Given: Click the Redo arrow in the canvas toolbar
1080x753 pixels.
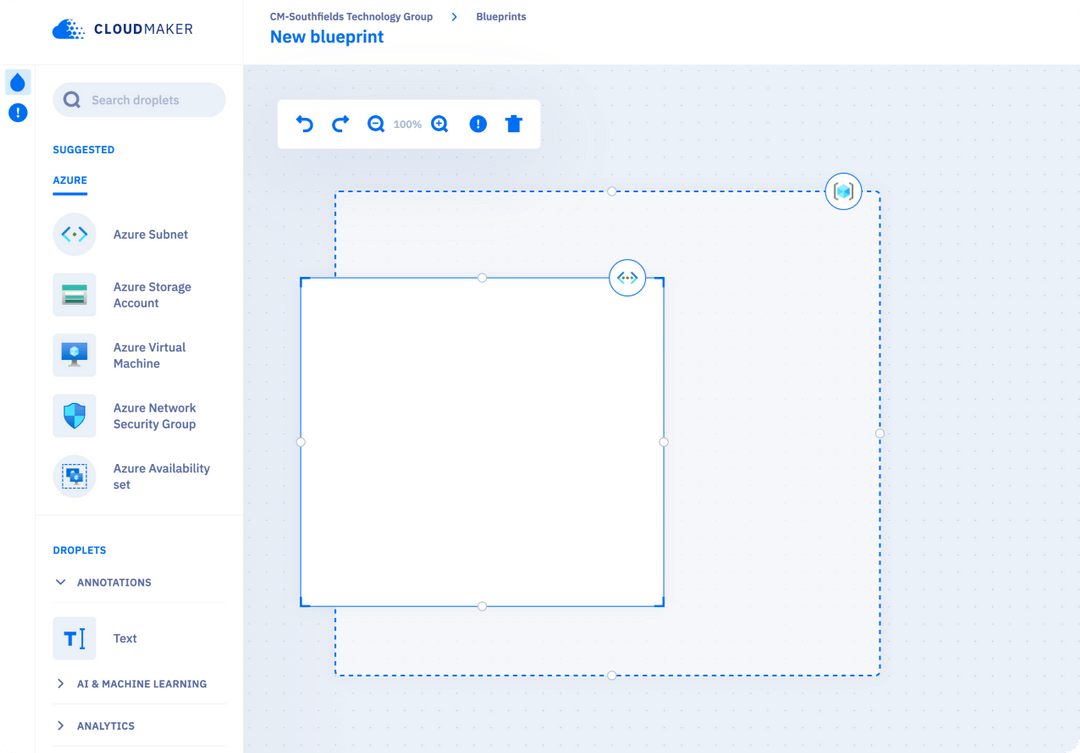Looking at the screenshot, I should [x=340, y=123].
